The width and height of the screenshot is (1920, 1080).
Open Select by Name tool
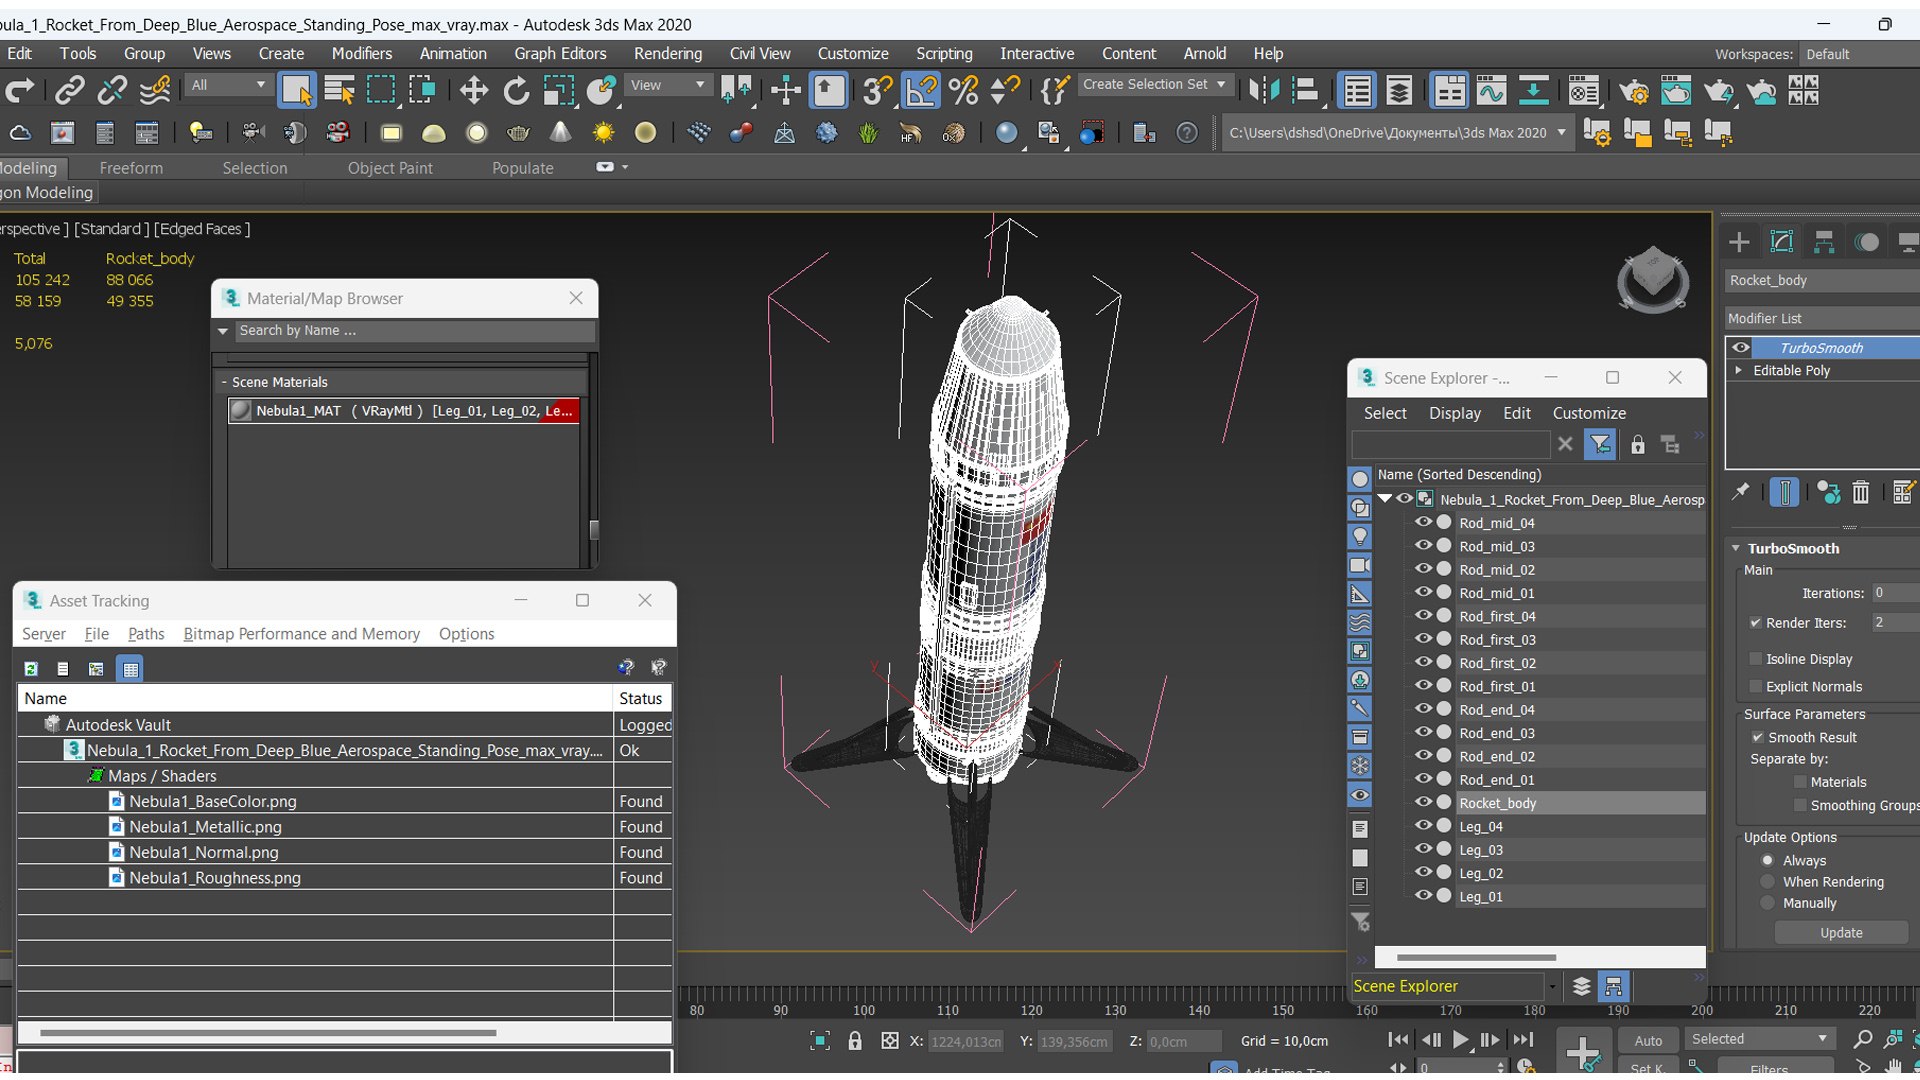coord(339,91)
